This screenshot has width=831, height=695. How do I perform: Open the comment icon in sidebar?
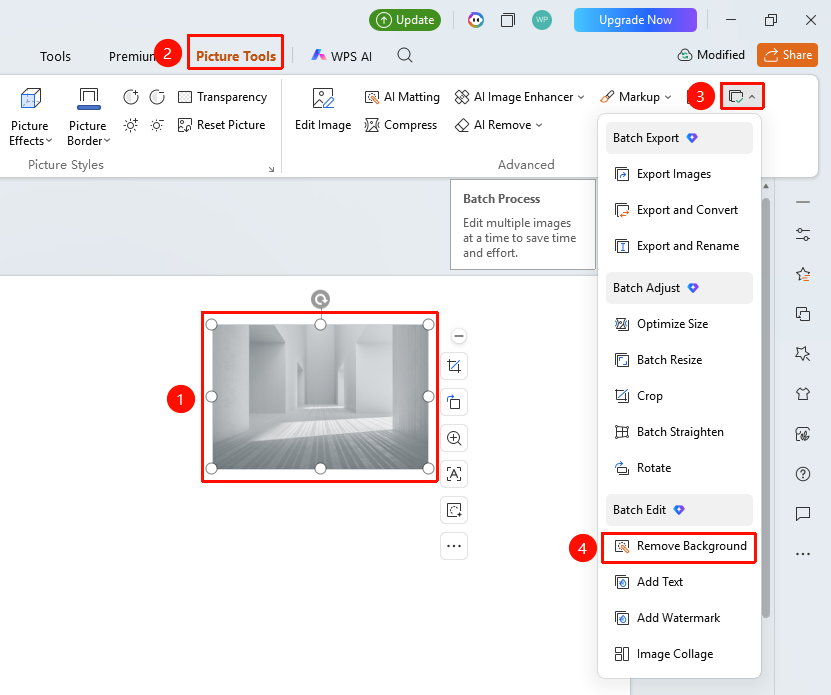[803, 514]
